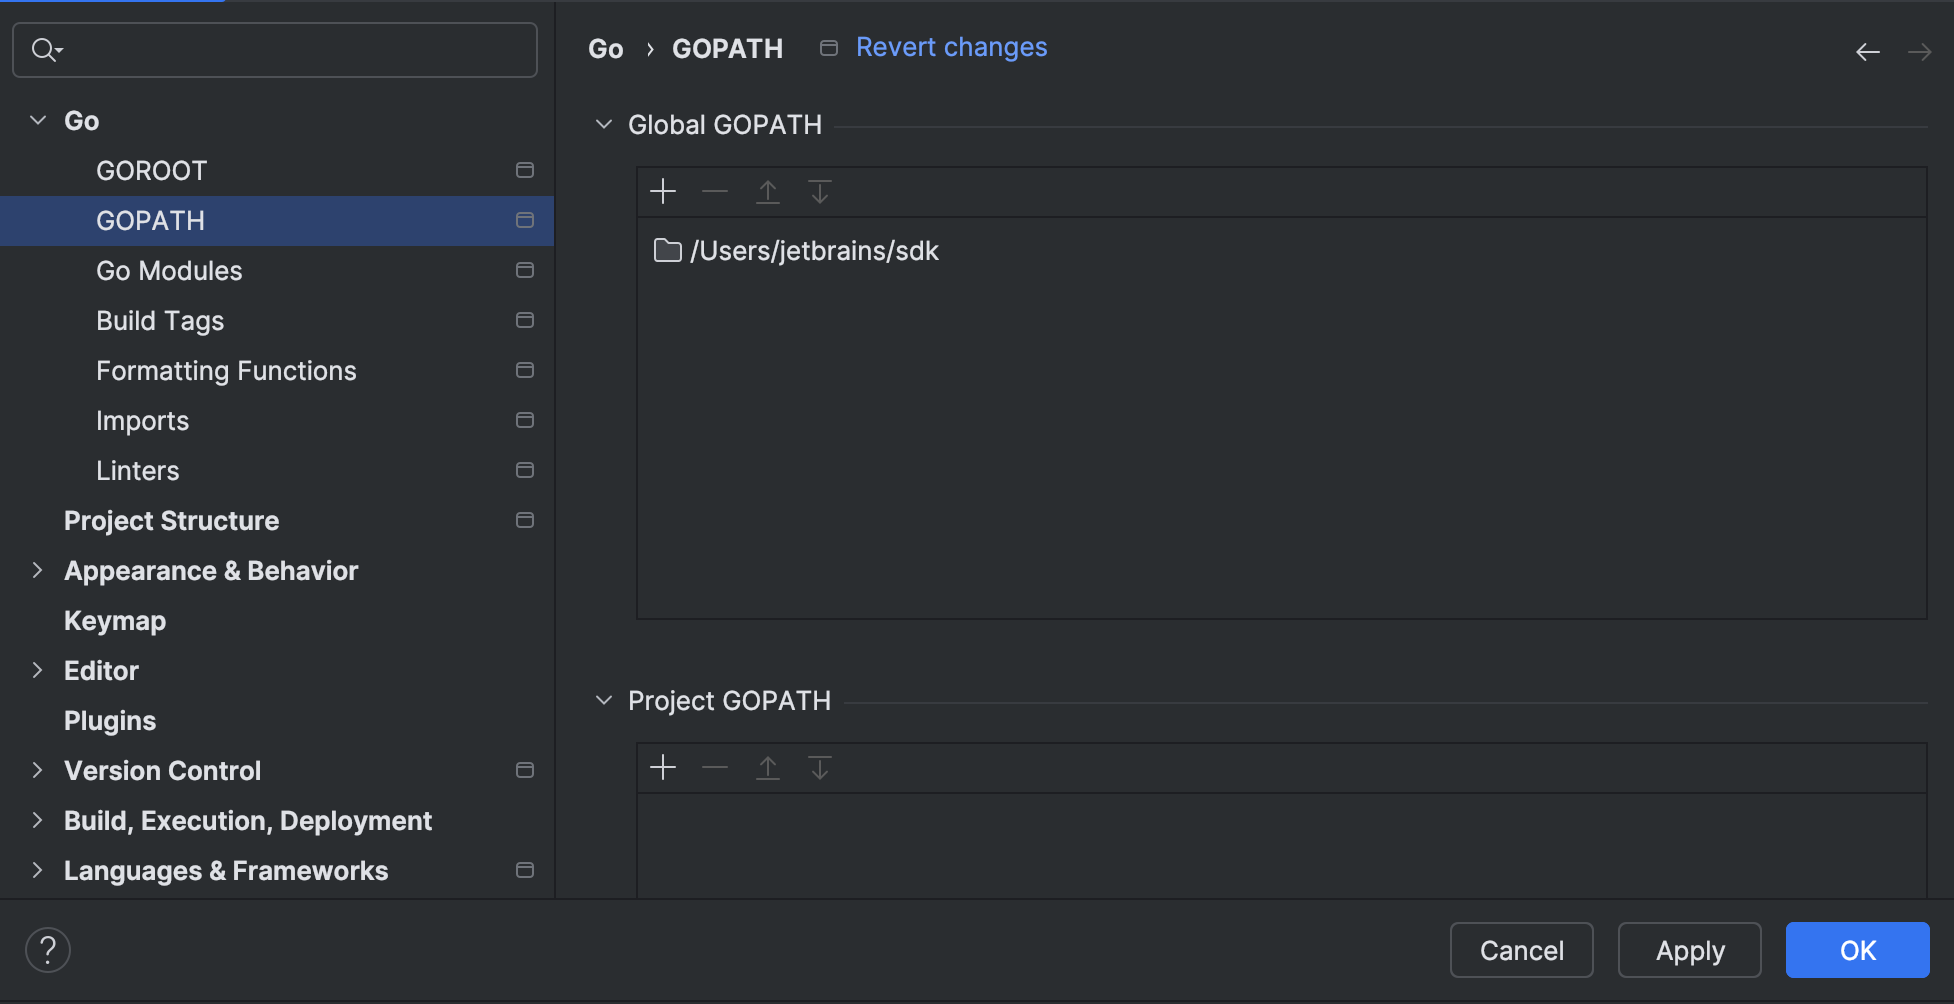Open the Plugins settings page

pyautogui.click(x=110, y=720)
